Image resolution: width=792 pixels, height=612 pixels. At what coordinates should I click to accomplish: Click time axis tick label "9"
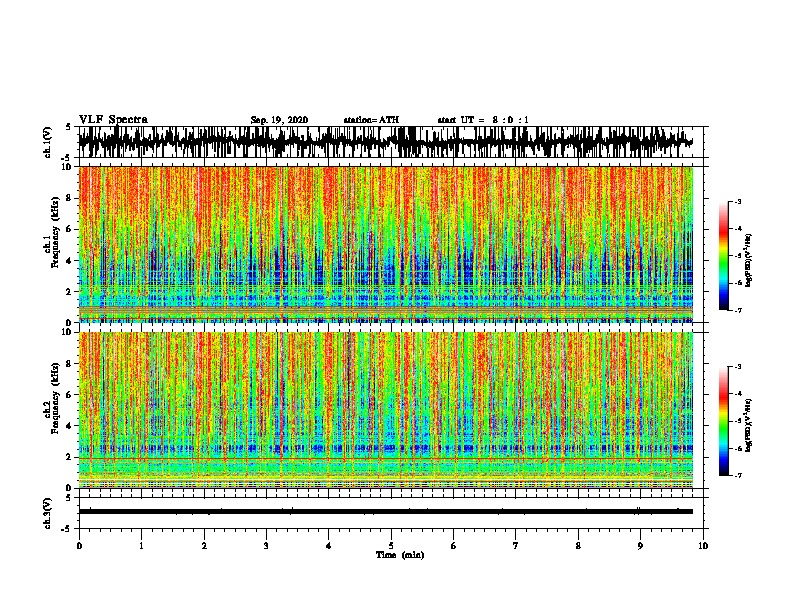[x=640, y=546]
